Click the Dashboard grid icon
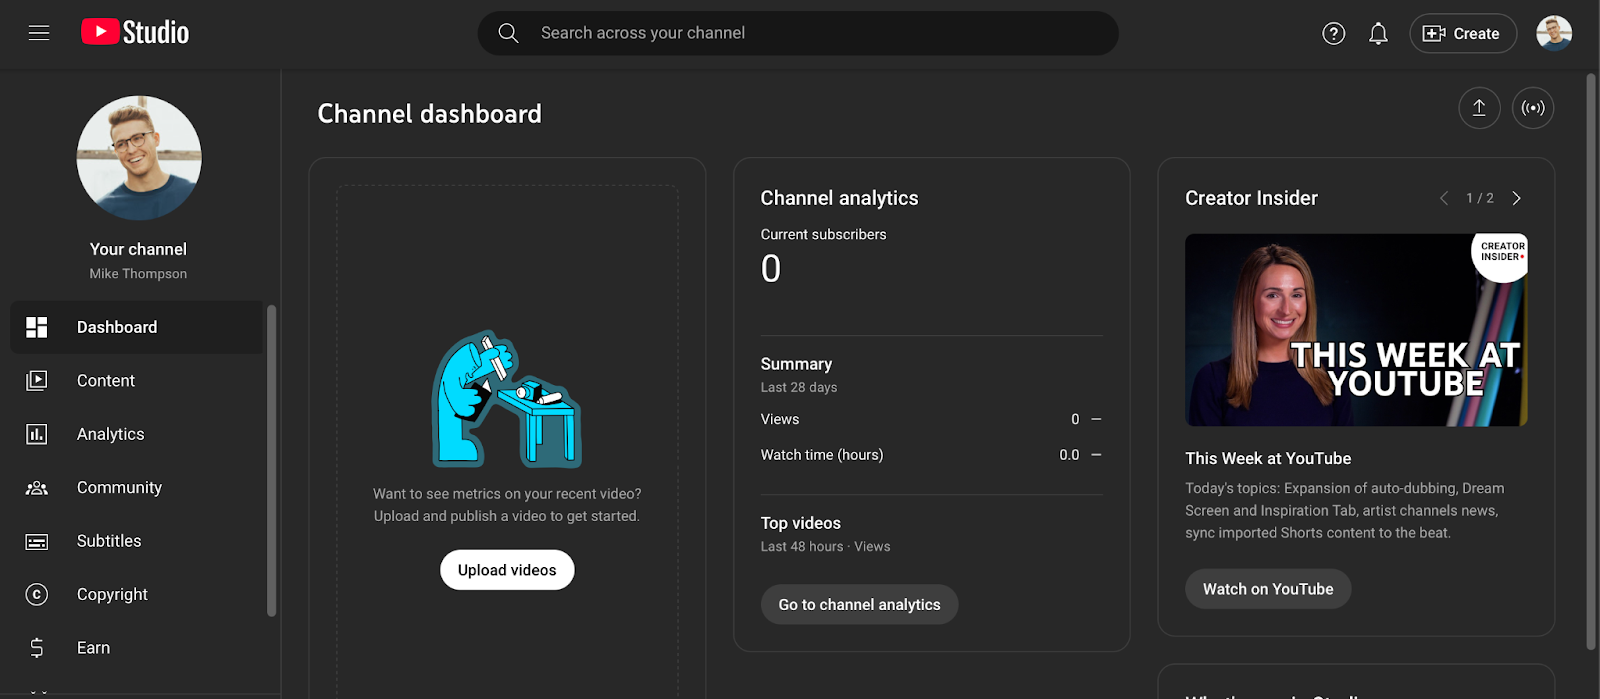This screenshot has width=1600, height=699. (x=37, y=327)
